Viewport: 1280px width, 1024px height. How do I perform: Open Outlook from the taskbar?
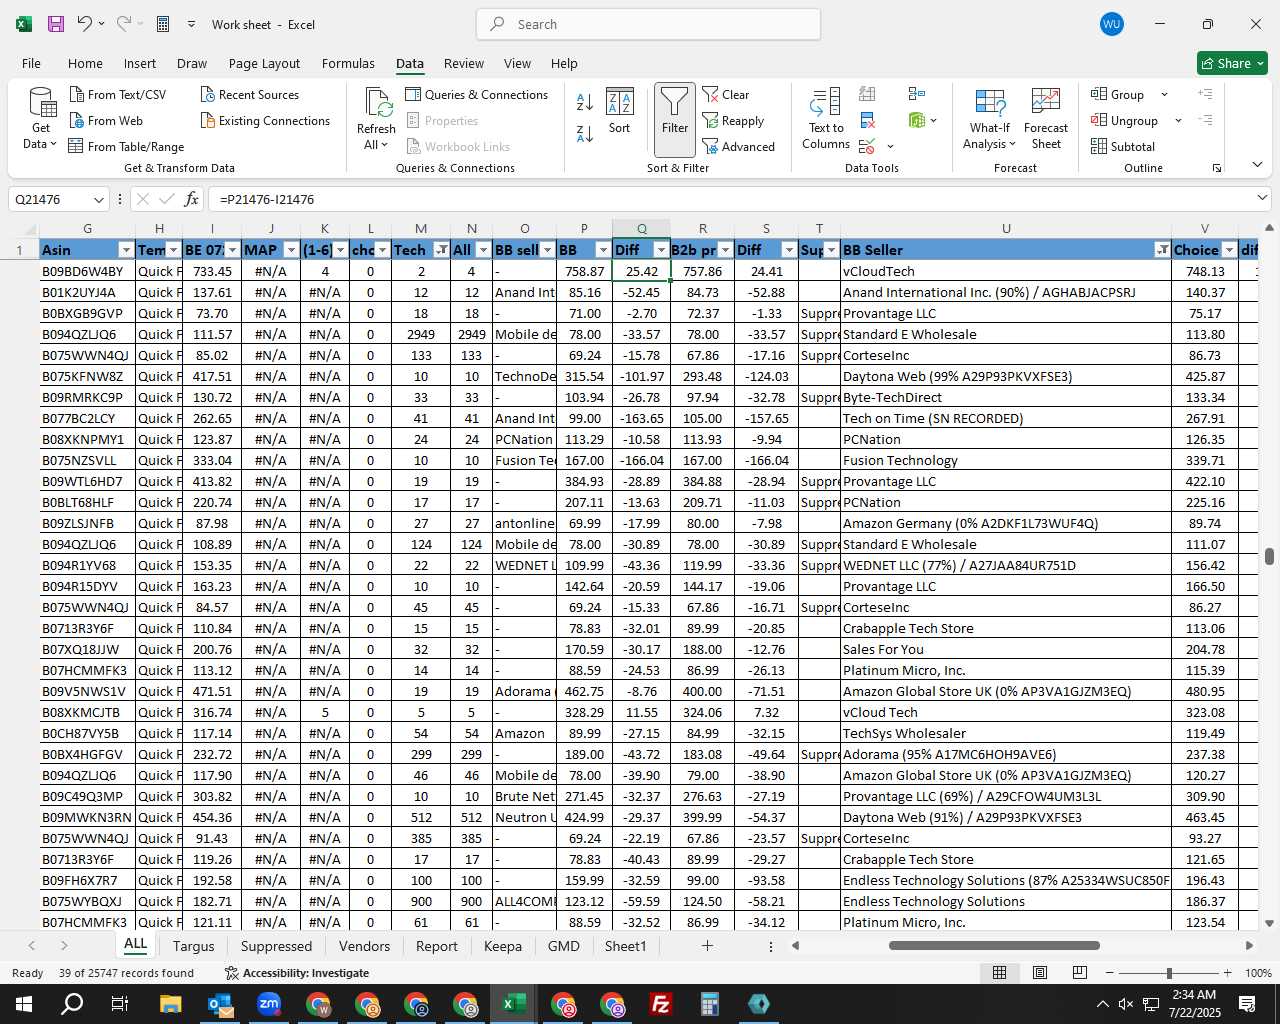tap(220, 1004)
